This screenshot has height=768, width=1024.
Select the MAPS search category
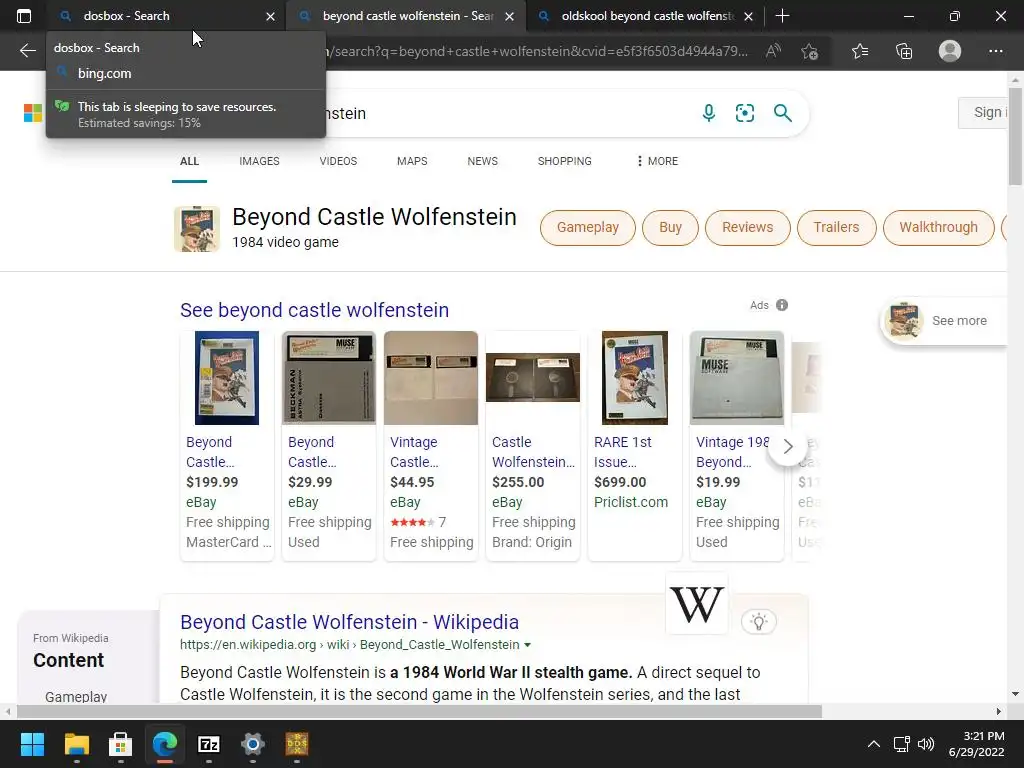(412, 161)
